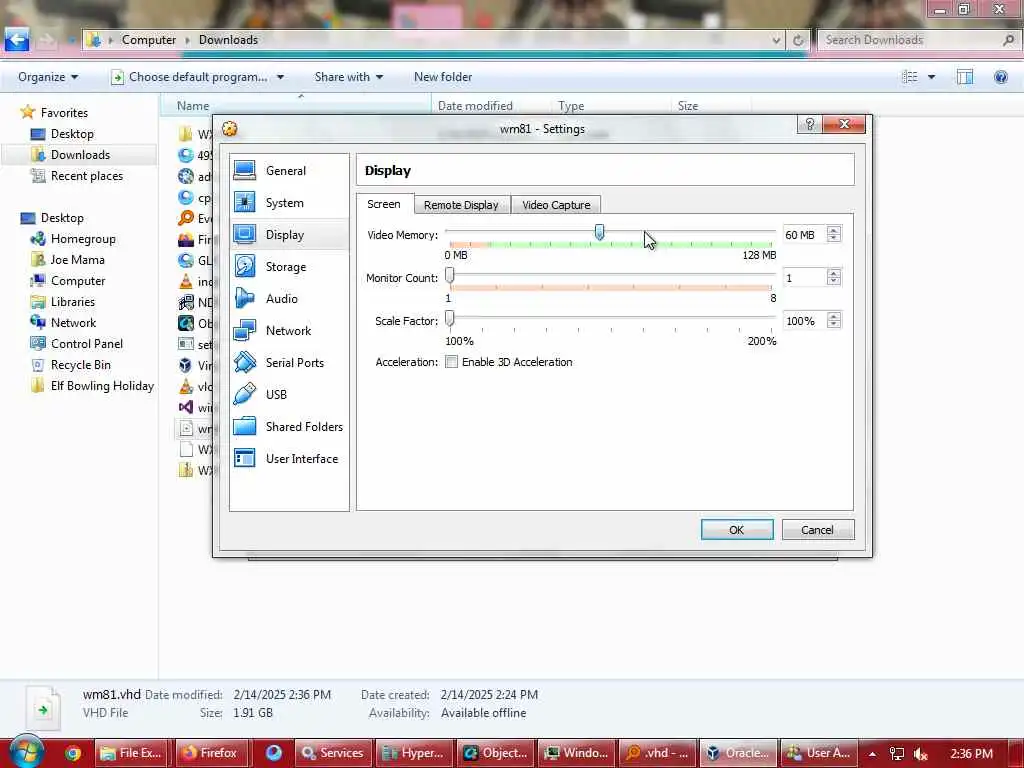Increase Video Memory with spinner arrow
Screen dimensions: 1024x768
[833, 231]
